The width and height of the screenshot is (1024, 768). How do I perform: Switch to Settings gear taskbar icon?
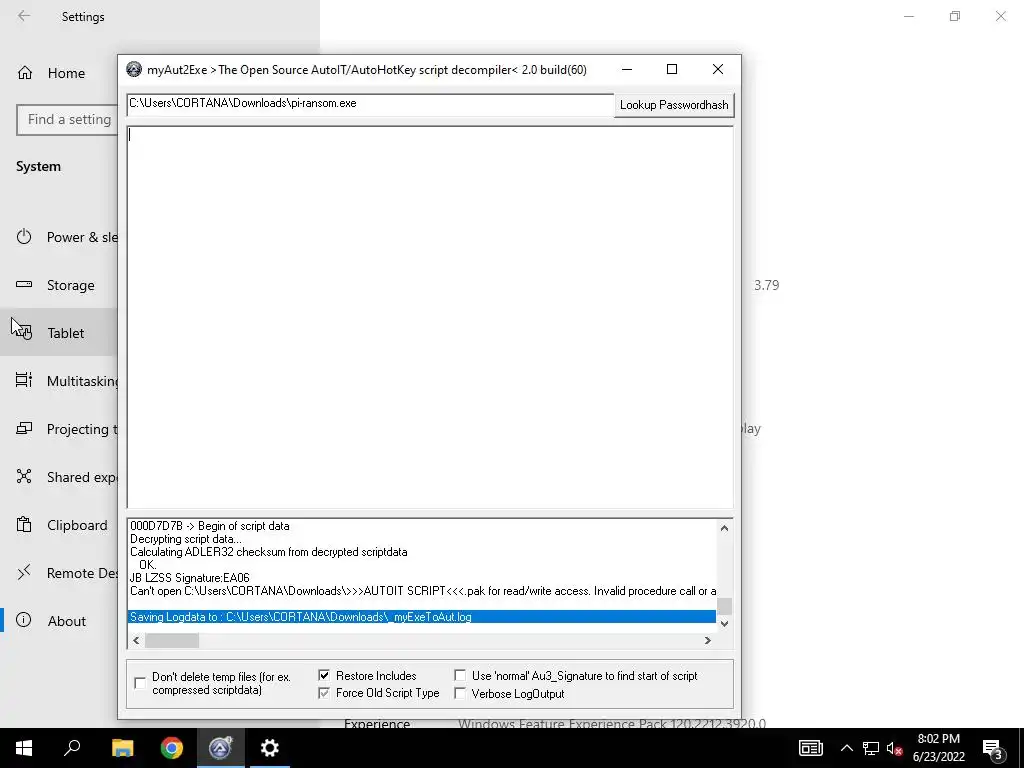[270, 748]
